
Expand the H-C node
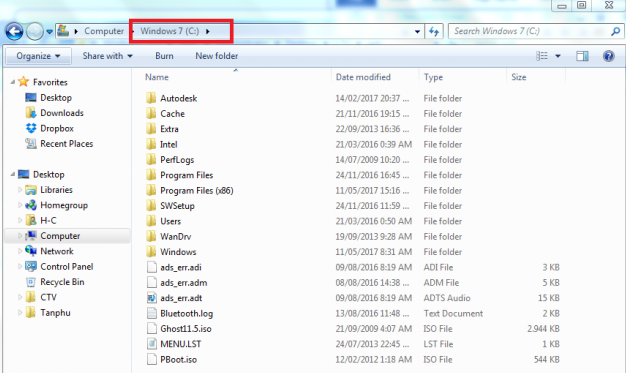(x=20, y=220)
